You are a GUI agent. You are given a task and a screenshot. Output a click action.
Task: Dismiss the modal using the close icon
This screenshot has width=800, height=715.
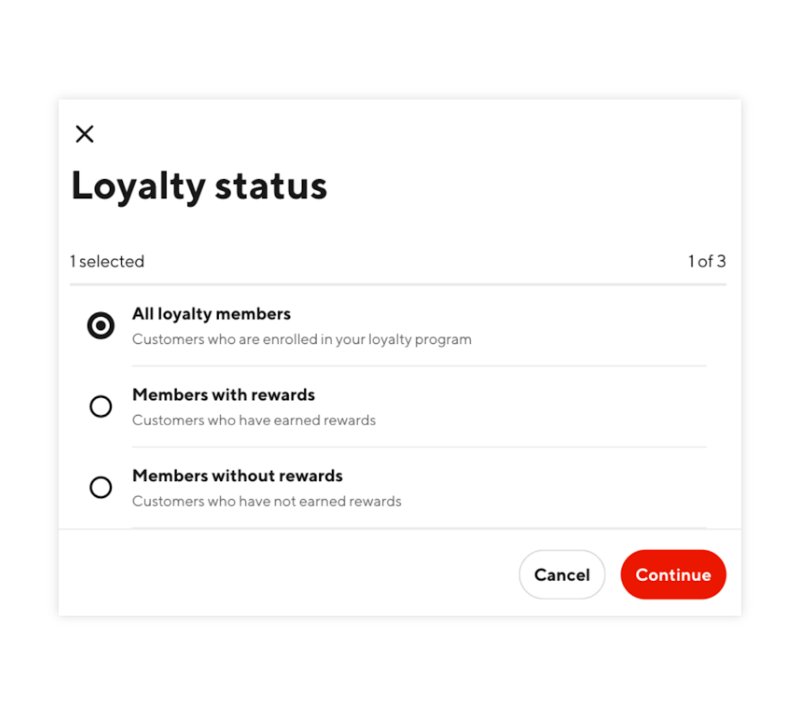[x=85, y=134]
